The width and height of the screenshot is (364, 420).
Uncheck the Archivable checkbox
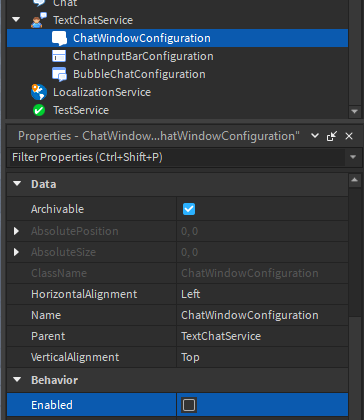pyautogui.click(x=189, y=209)
